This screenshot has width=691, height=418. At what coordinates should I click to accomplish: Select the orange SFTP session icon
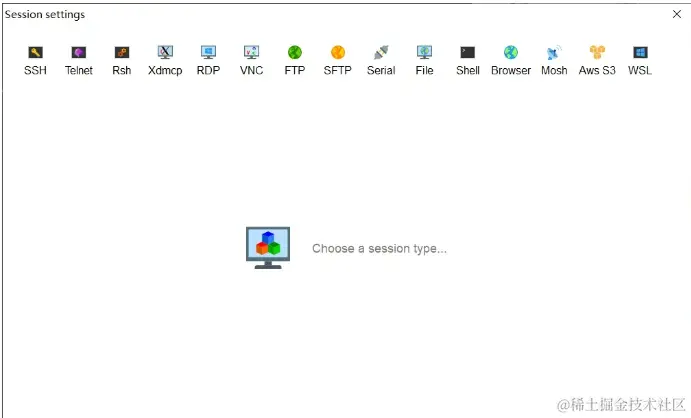tap(338, 52)
